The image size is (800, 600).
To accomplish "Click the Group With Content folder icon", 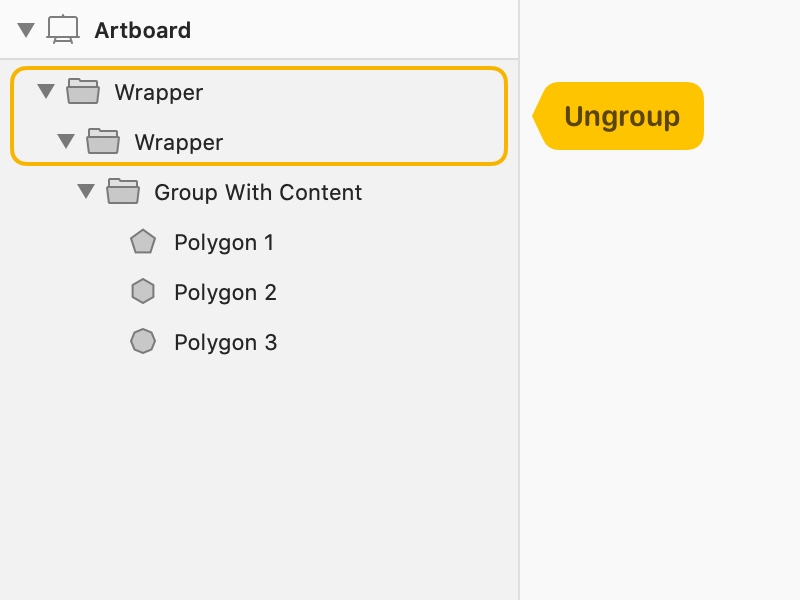I will 122,191.
